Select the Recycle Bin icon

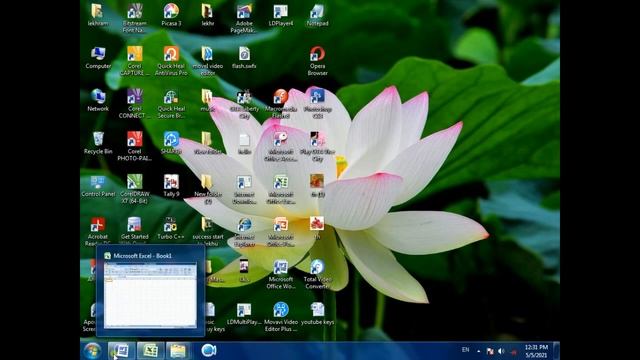coord(98,143)
